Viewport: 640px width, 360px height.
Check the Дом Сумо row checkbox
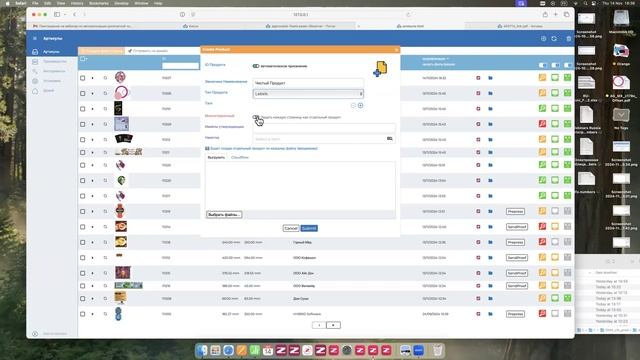point(83,299)
